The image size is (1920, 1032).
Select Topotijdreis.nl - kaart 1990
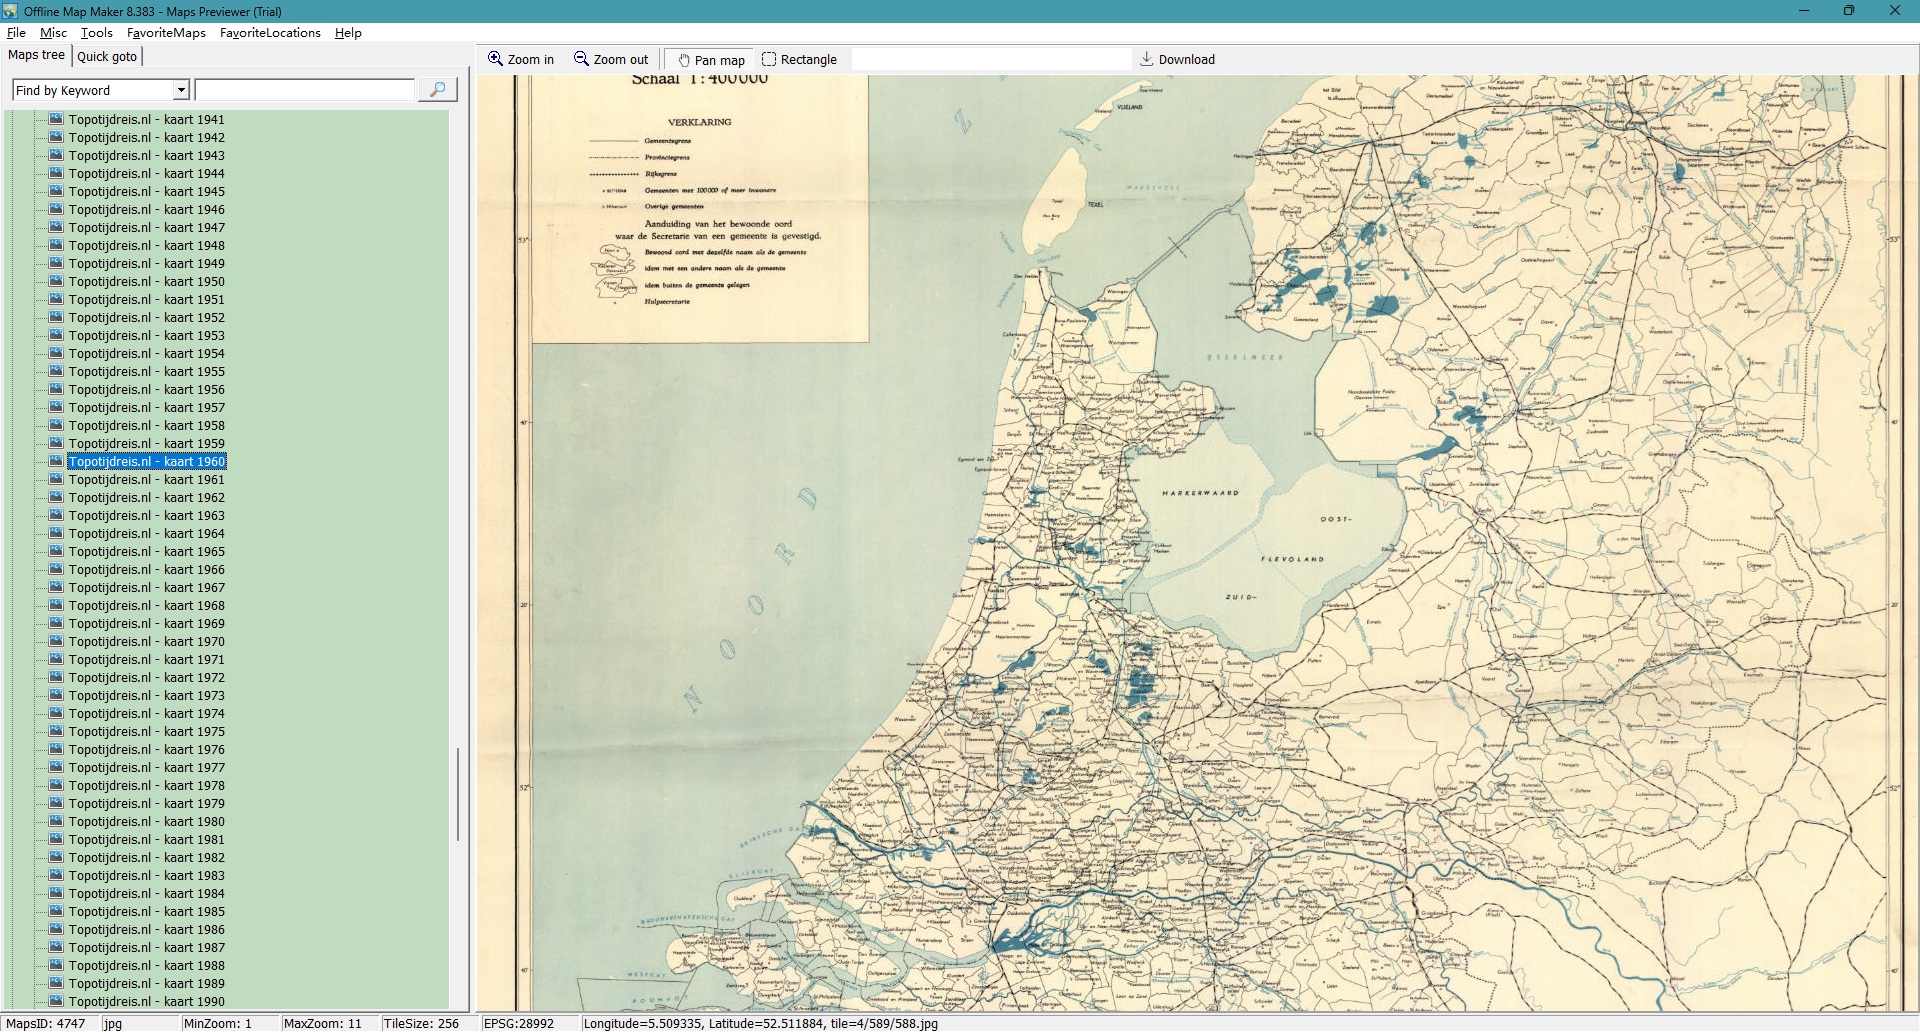tap(146, 1001)
